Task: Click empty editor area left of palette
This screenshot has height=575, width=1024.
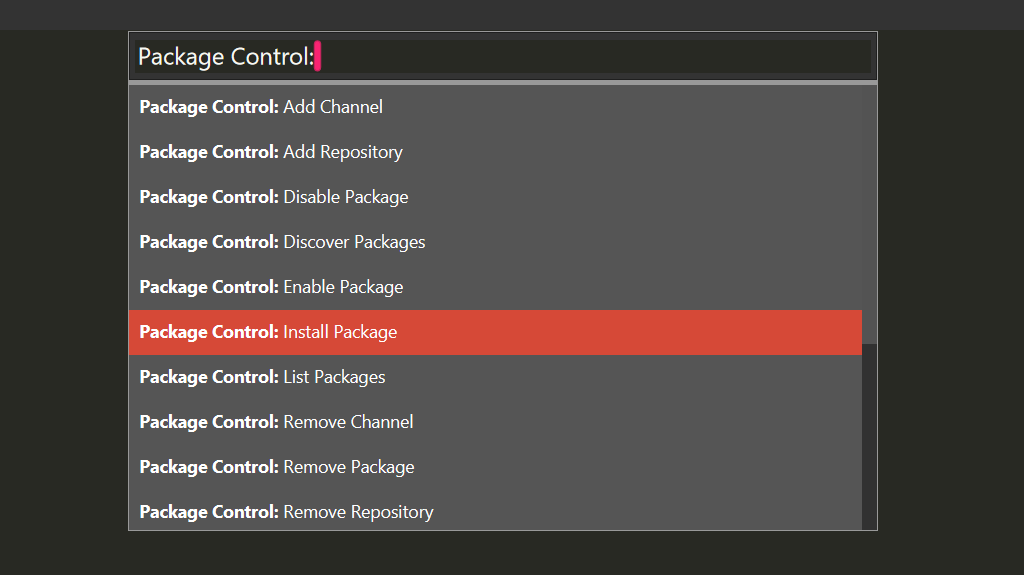Action: coord(64,301)
